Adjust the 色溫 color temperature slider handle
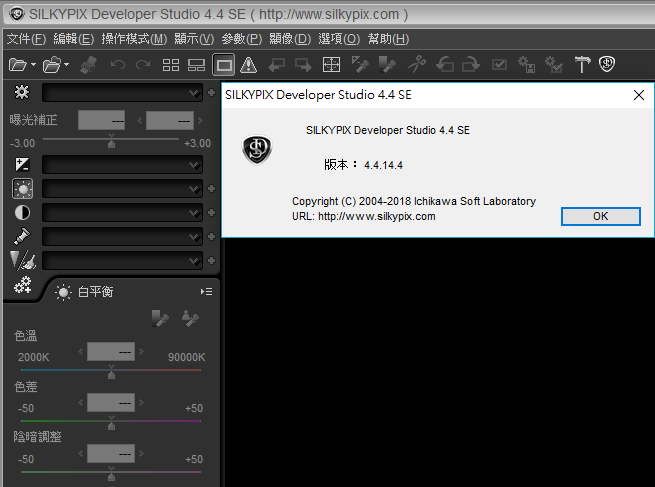Viewport: 655px width, 487px height. click(x=111, y=375)
